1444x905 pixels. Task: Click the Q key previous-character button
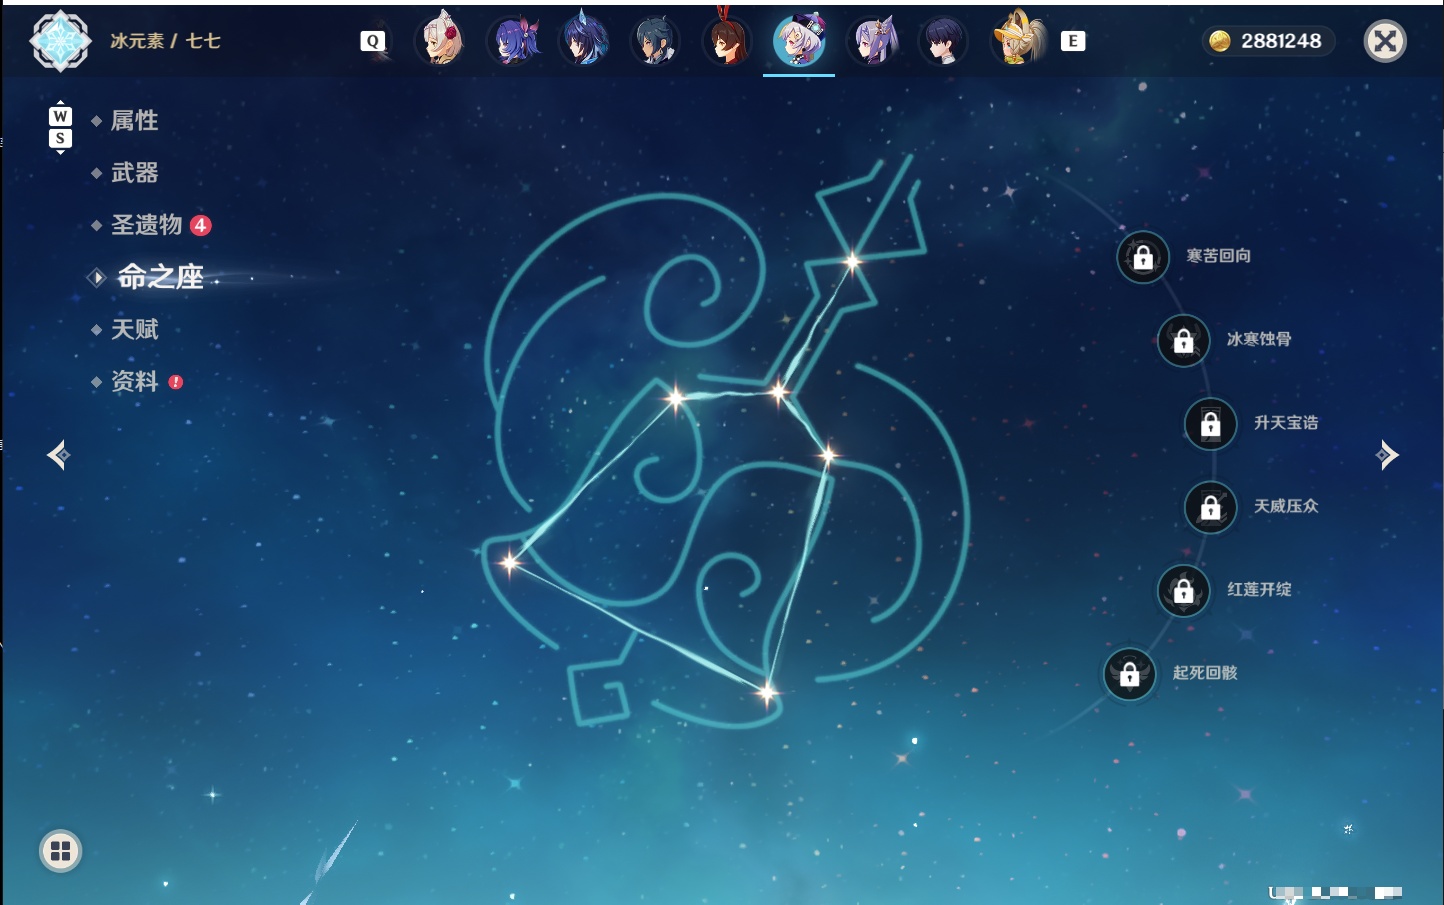[372, 41]
